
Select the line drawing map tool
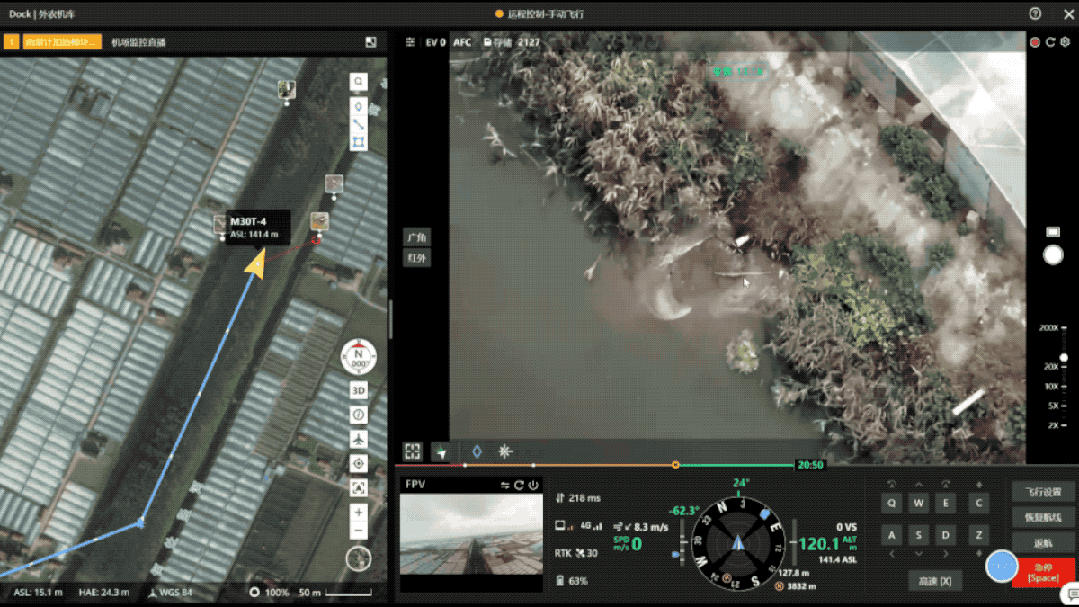point(359,125)
